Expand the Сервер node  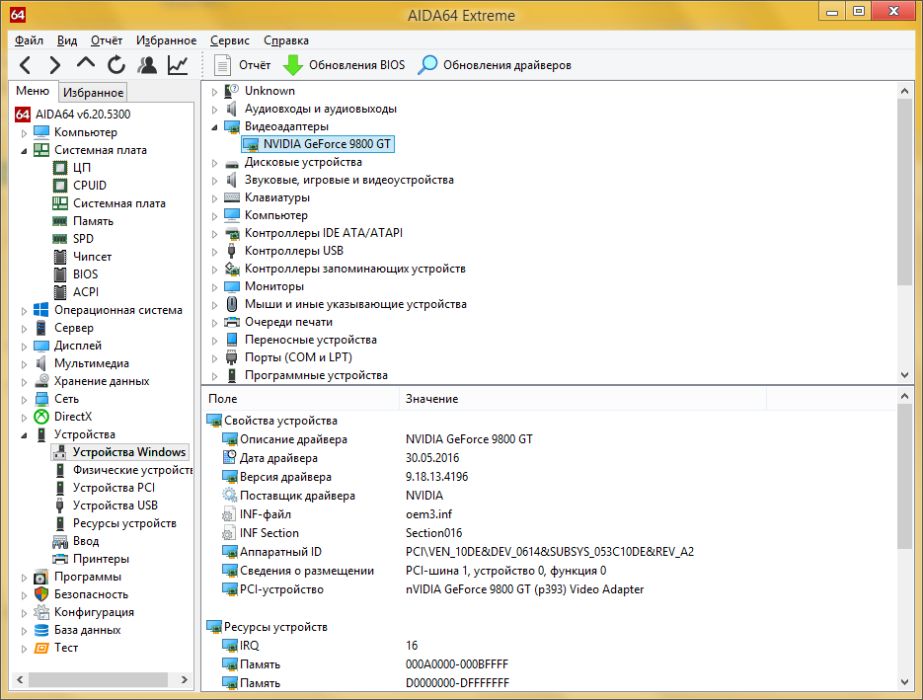(24, 329)
